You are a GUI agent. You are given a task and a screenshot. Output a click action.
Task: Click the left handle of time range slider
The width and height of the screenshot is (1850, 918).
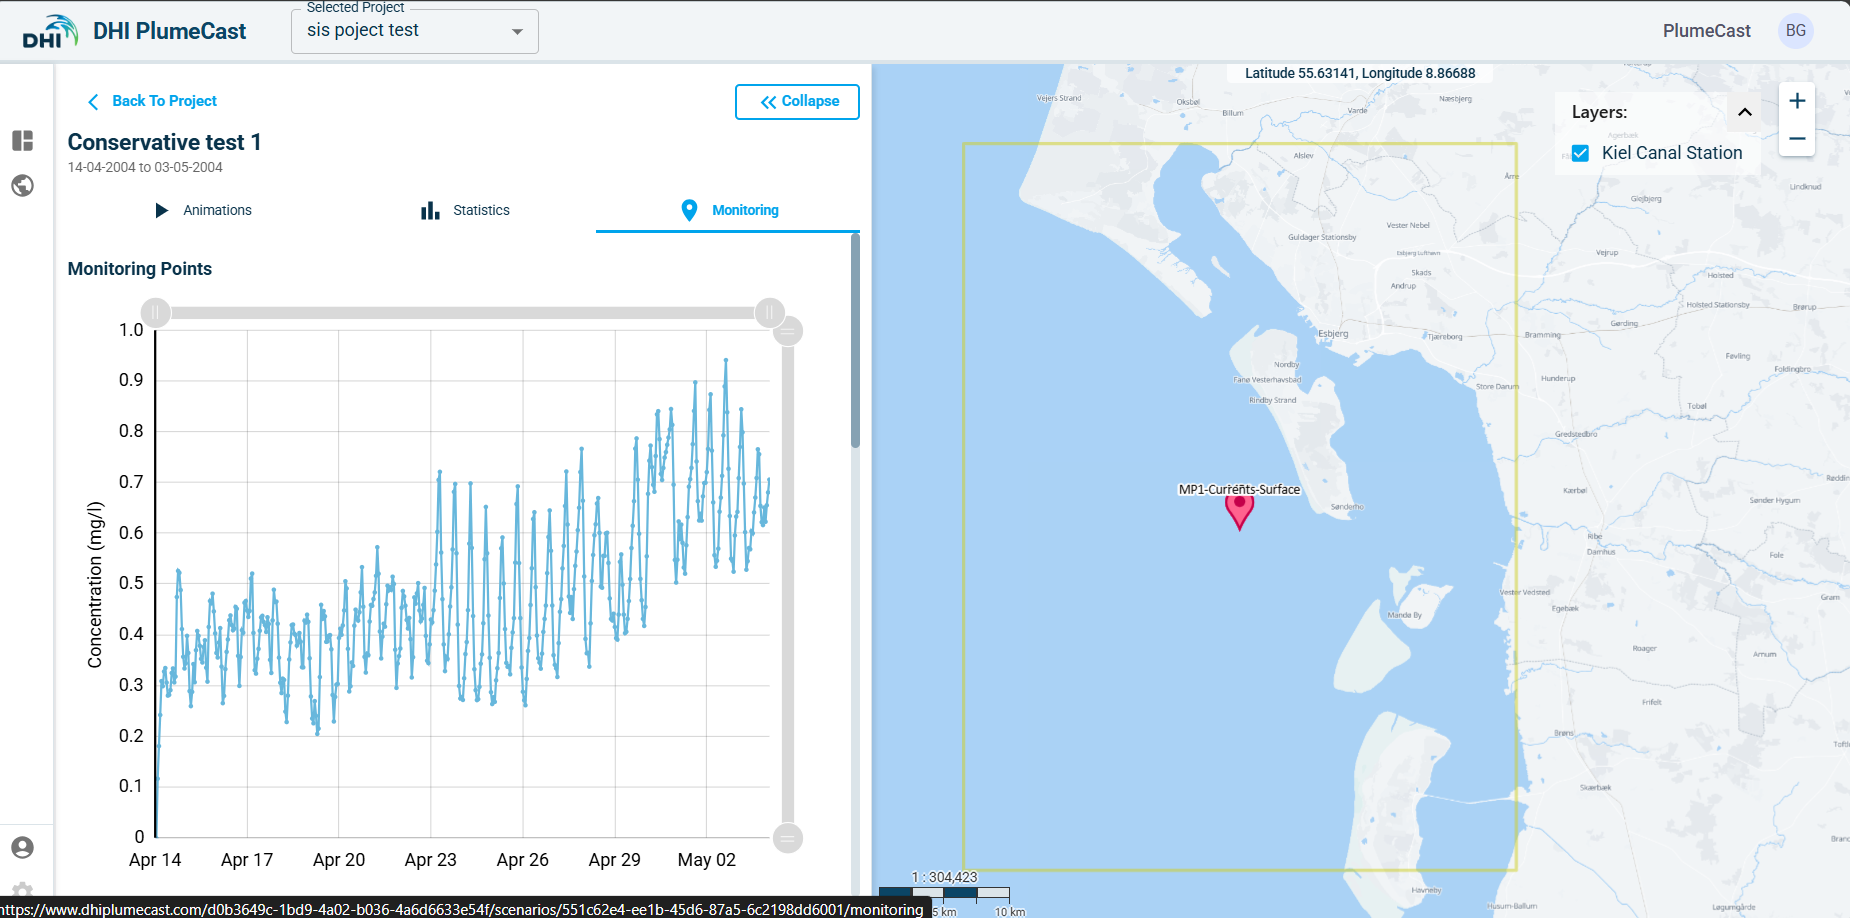[156, 313]
